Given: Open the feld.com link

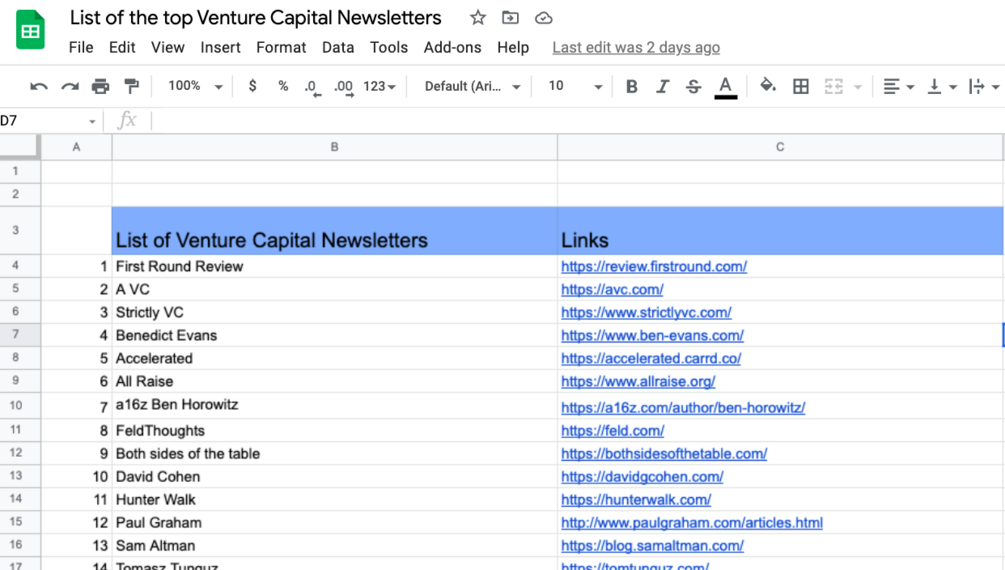Looking at the screenshot, I should 613,432.
